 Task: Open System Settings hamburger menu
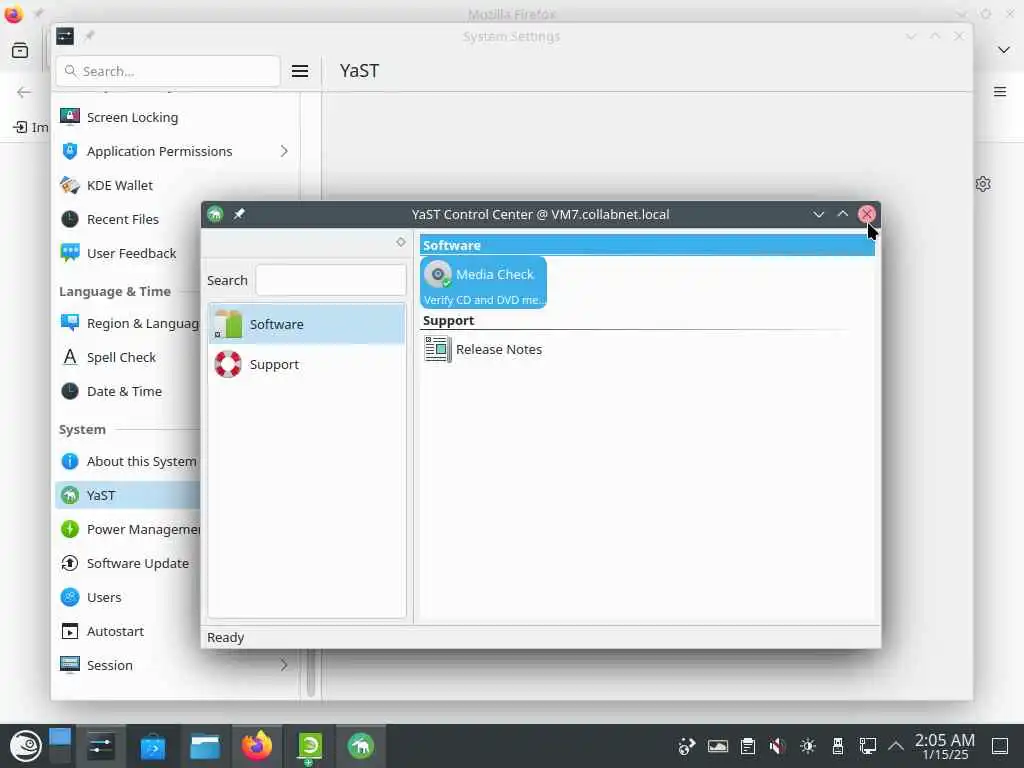pyautogui.click(x=300, y=71)
